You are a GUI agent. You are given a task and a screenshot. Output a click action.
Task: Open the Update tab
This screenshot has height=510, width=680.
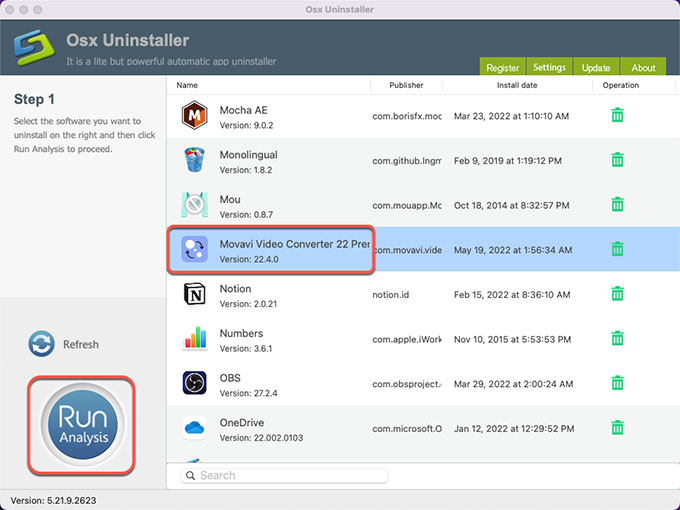point(596,66)
